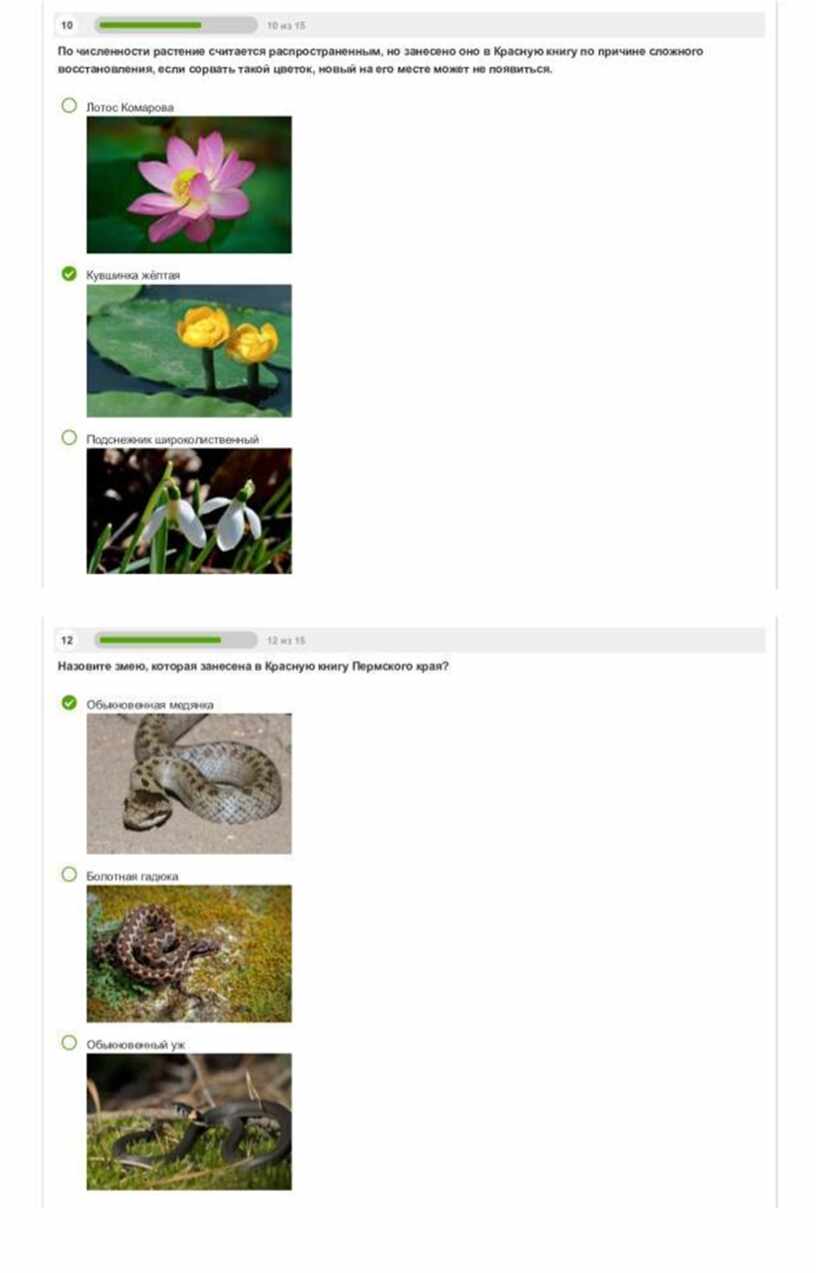Open the pink lotus flower image

tap(189, 184)
